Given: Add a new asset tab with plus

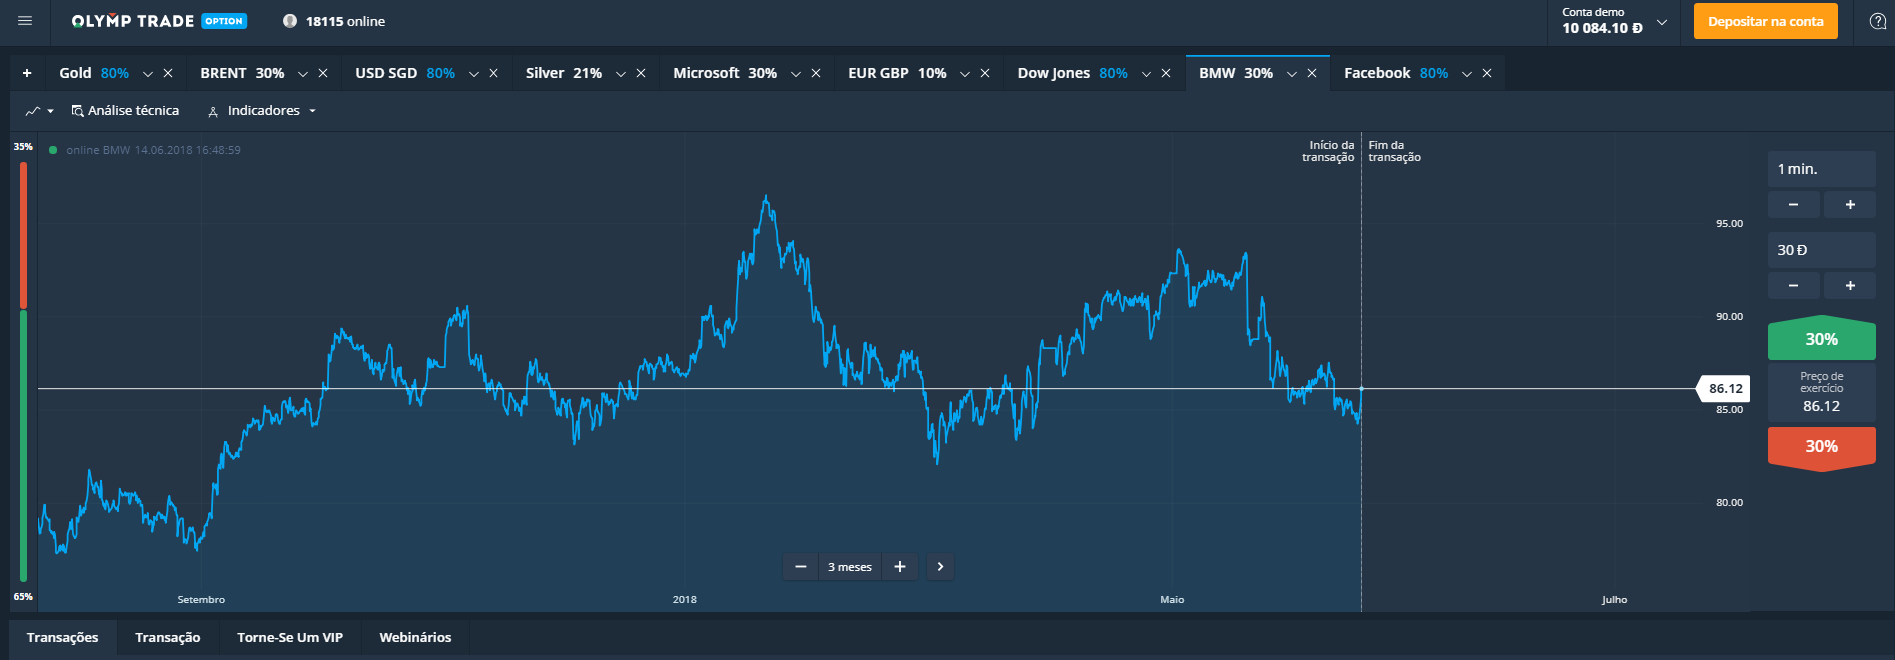Looking at the screenshot, I should (x=27, y=73).
